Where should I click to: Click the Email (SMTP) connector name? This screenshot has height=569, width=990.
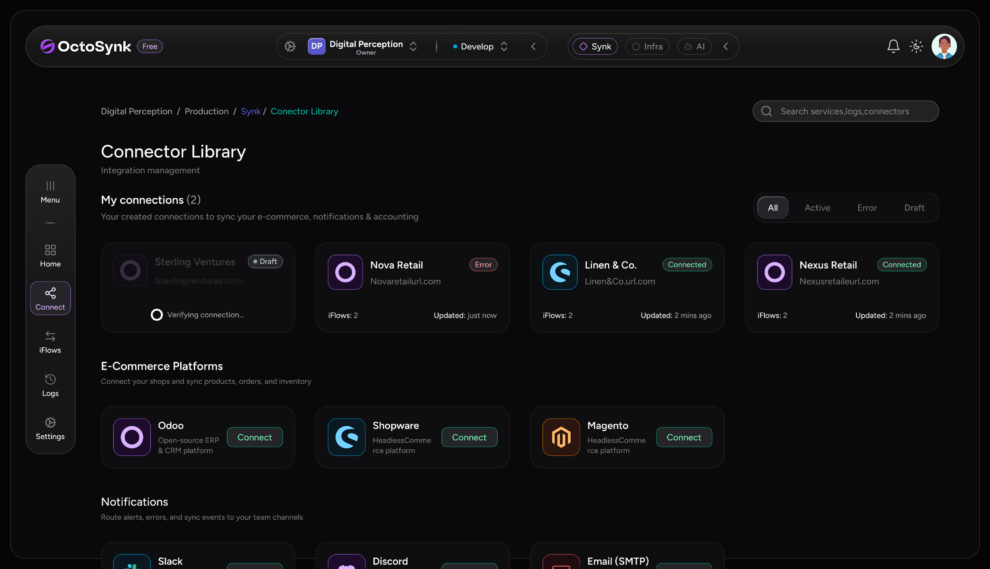tap(618, 561)
